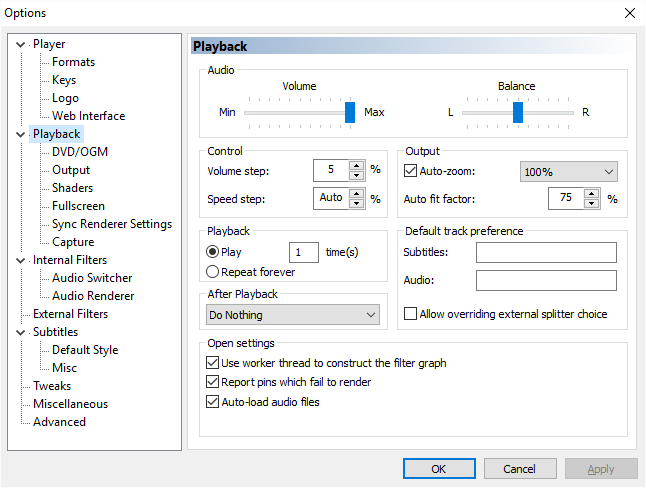This screenshot has width=646, height=488.
Task: Open Audio Renderer settings page
Action: click(x=93, y=296)
